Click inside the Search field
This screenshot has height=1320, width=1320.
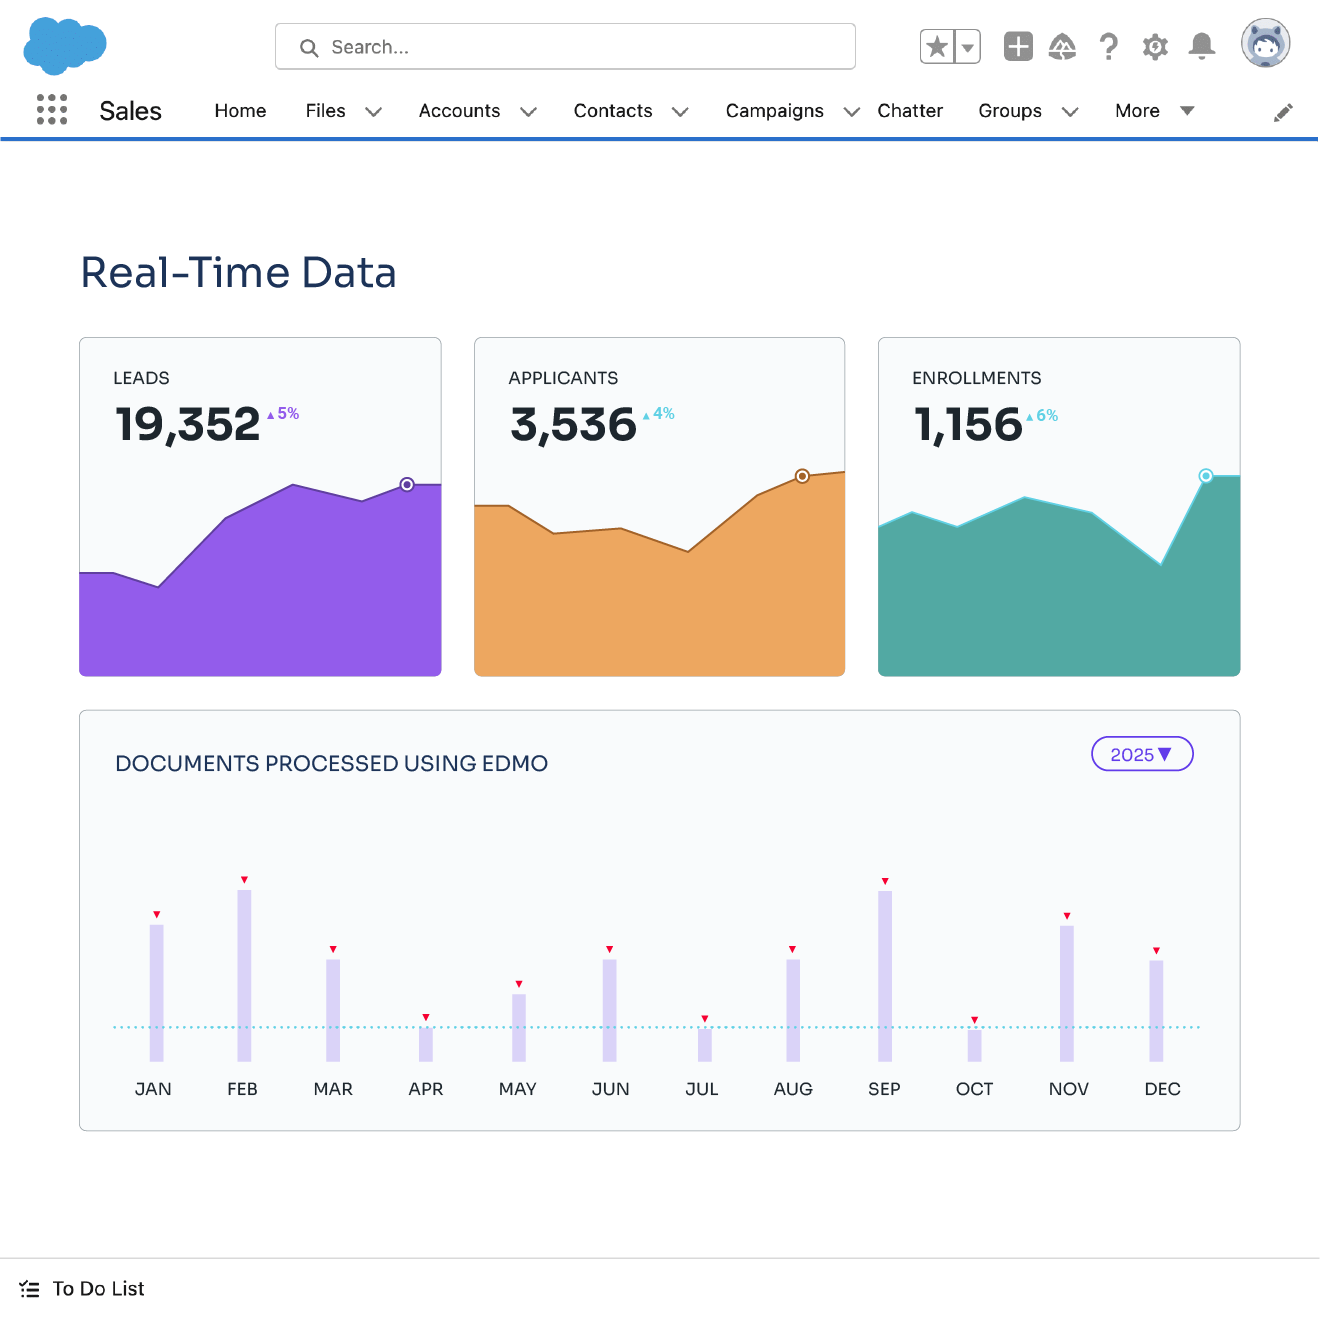(x=565, y=47)
